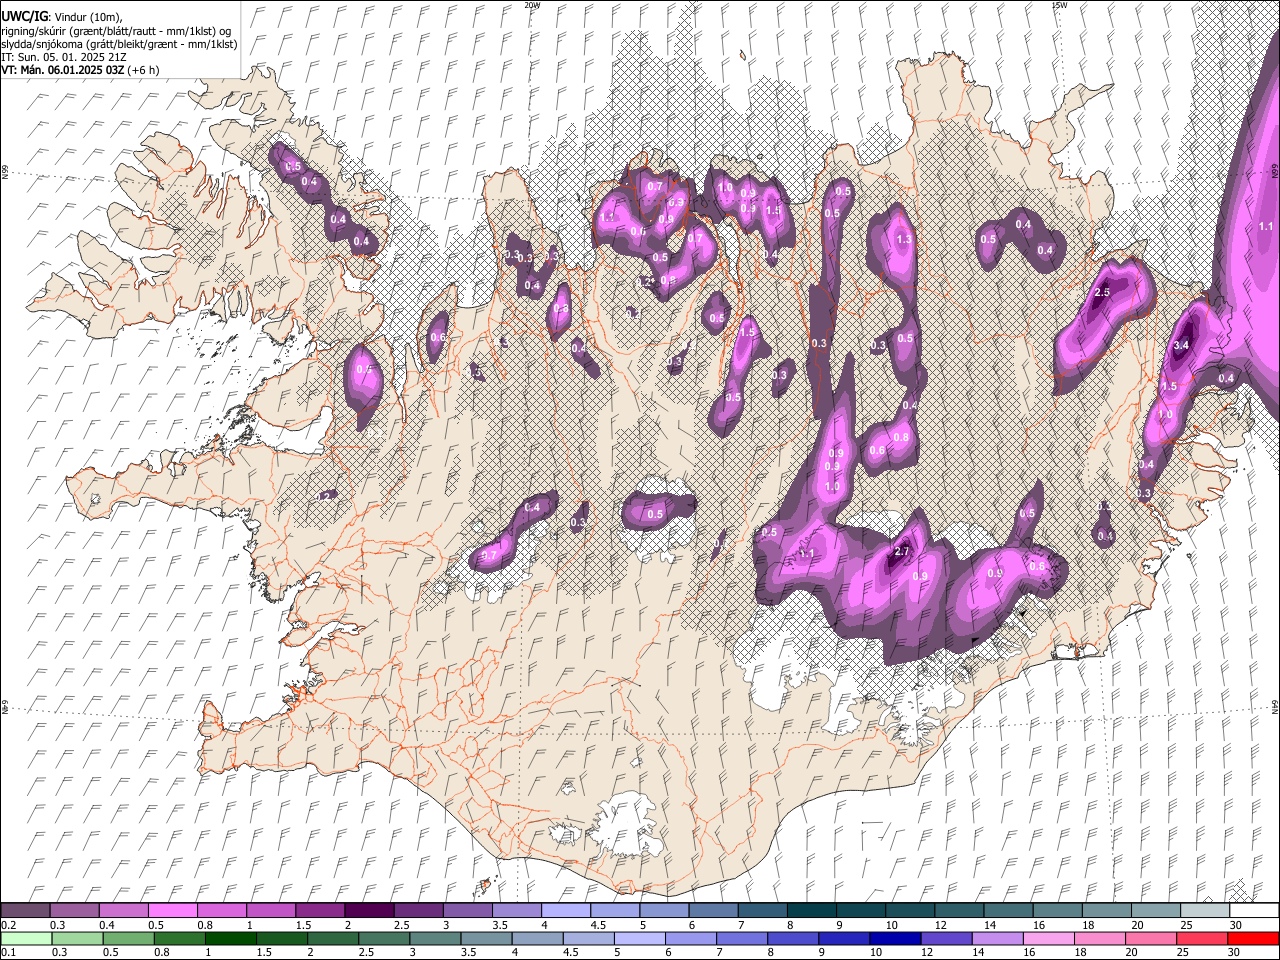Click the "1.3" snowfall value on the map

click(x=905, y=240)
